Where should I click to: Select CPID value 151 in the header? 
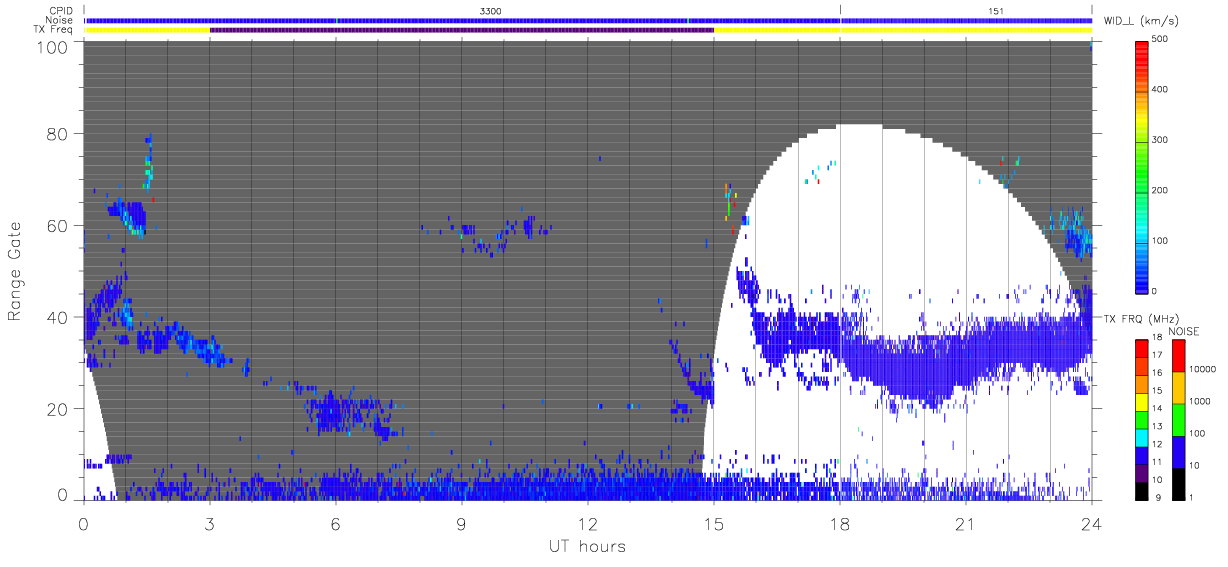995,10
